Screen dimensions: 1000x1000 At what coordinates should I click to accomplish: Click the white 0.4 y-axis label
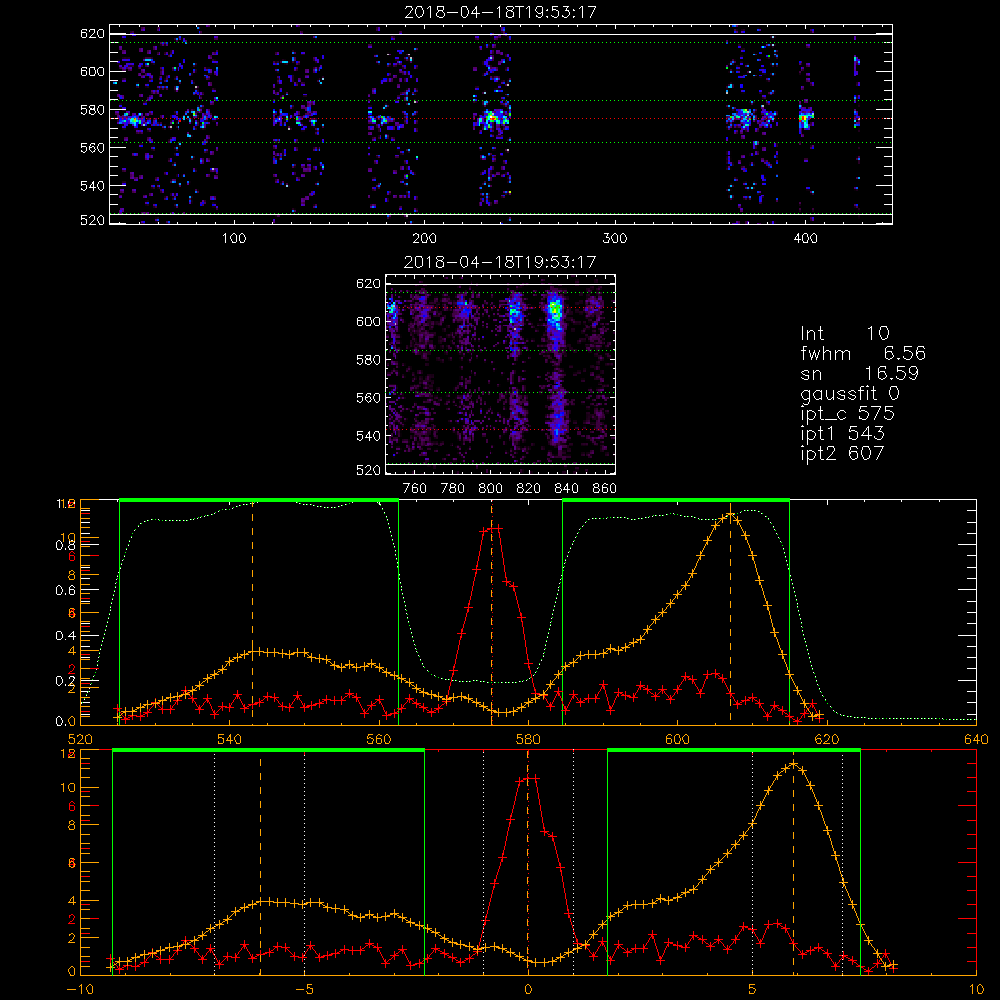(x=65, y=636)
